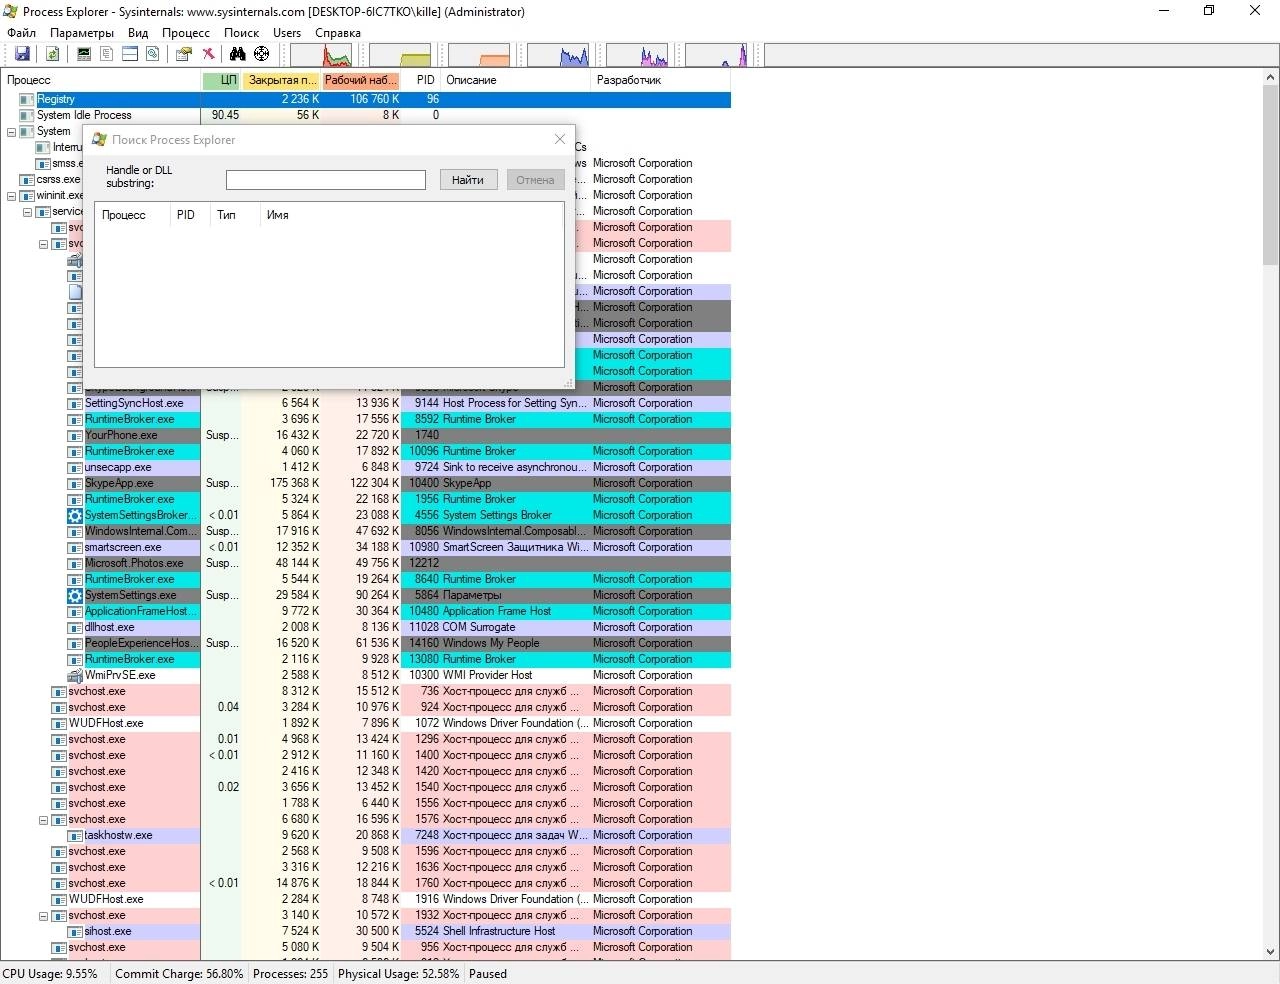Click CPU Usage value in status bar

click(50, 974)
